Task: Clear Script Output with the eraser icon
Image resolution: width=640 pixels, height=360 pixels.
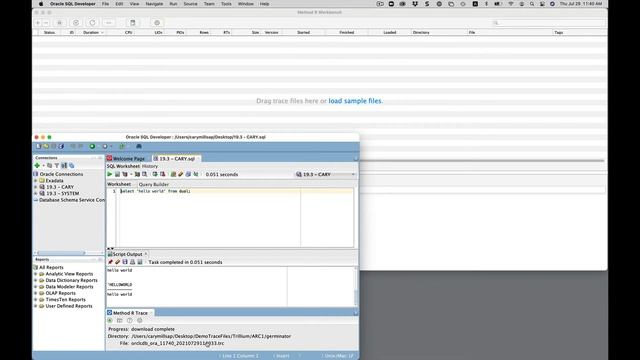Action: coord(118,262)
